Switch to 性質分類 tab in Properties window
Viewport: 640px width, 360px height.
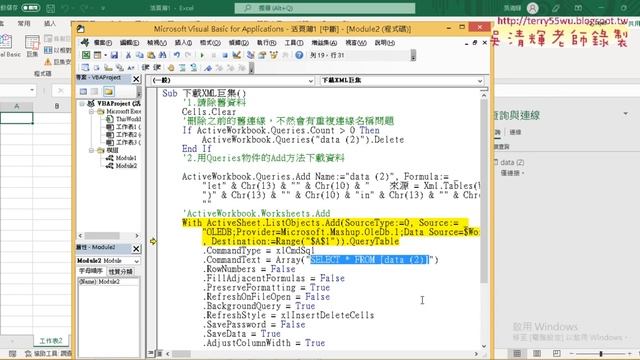pos(120,271)
